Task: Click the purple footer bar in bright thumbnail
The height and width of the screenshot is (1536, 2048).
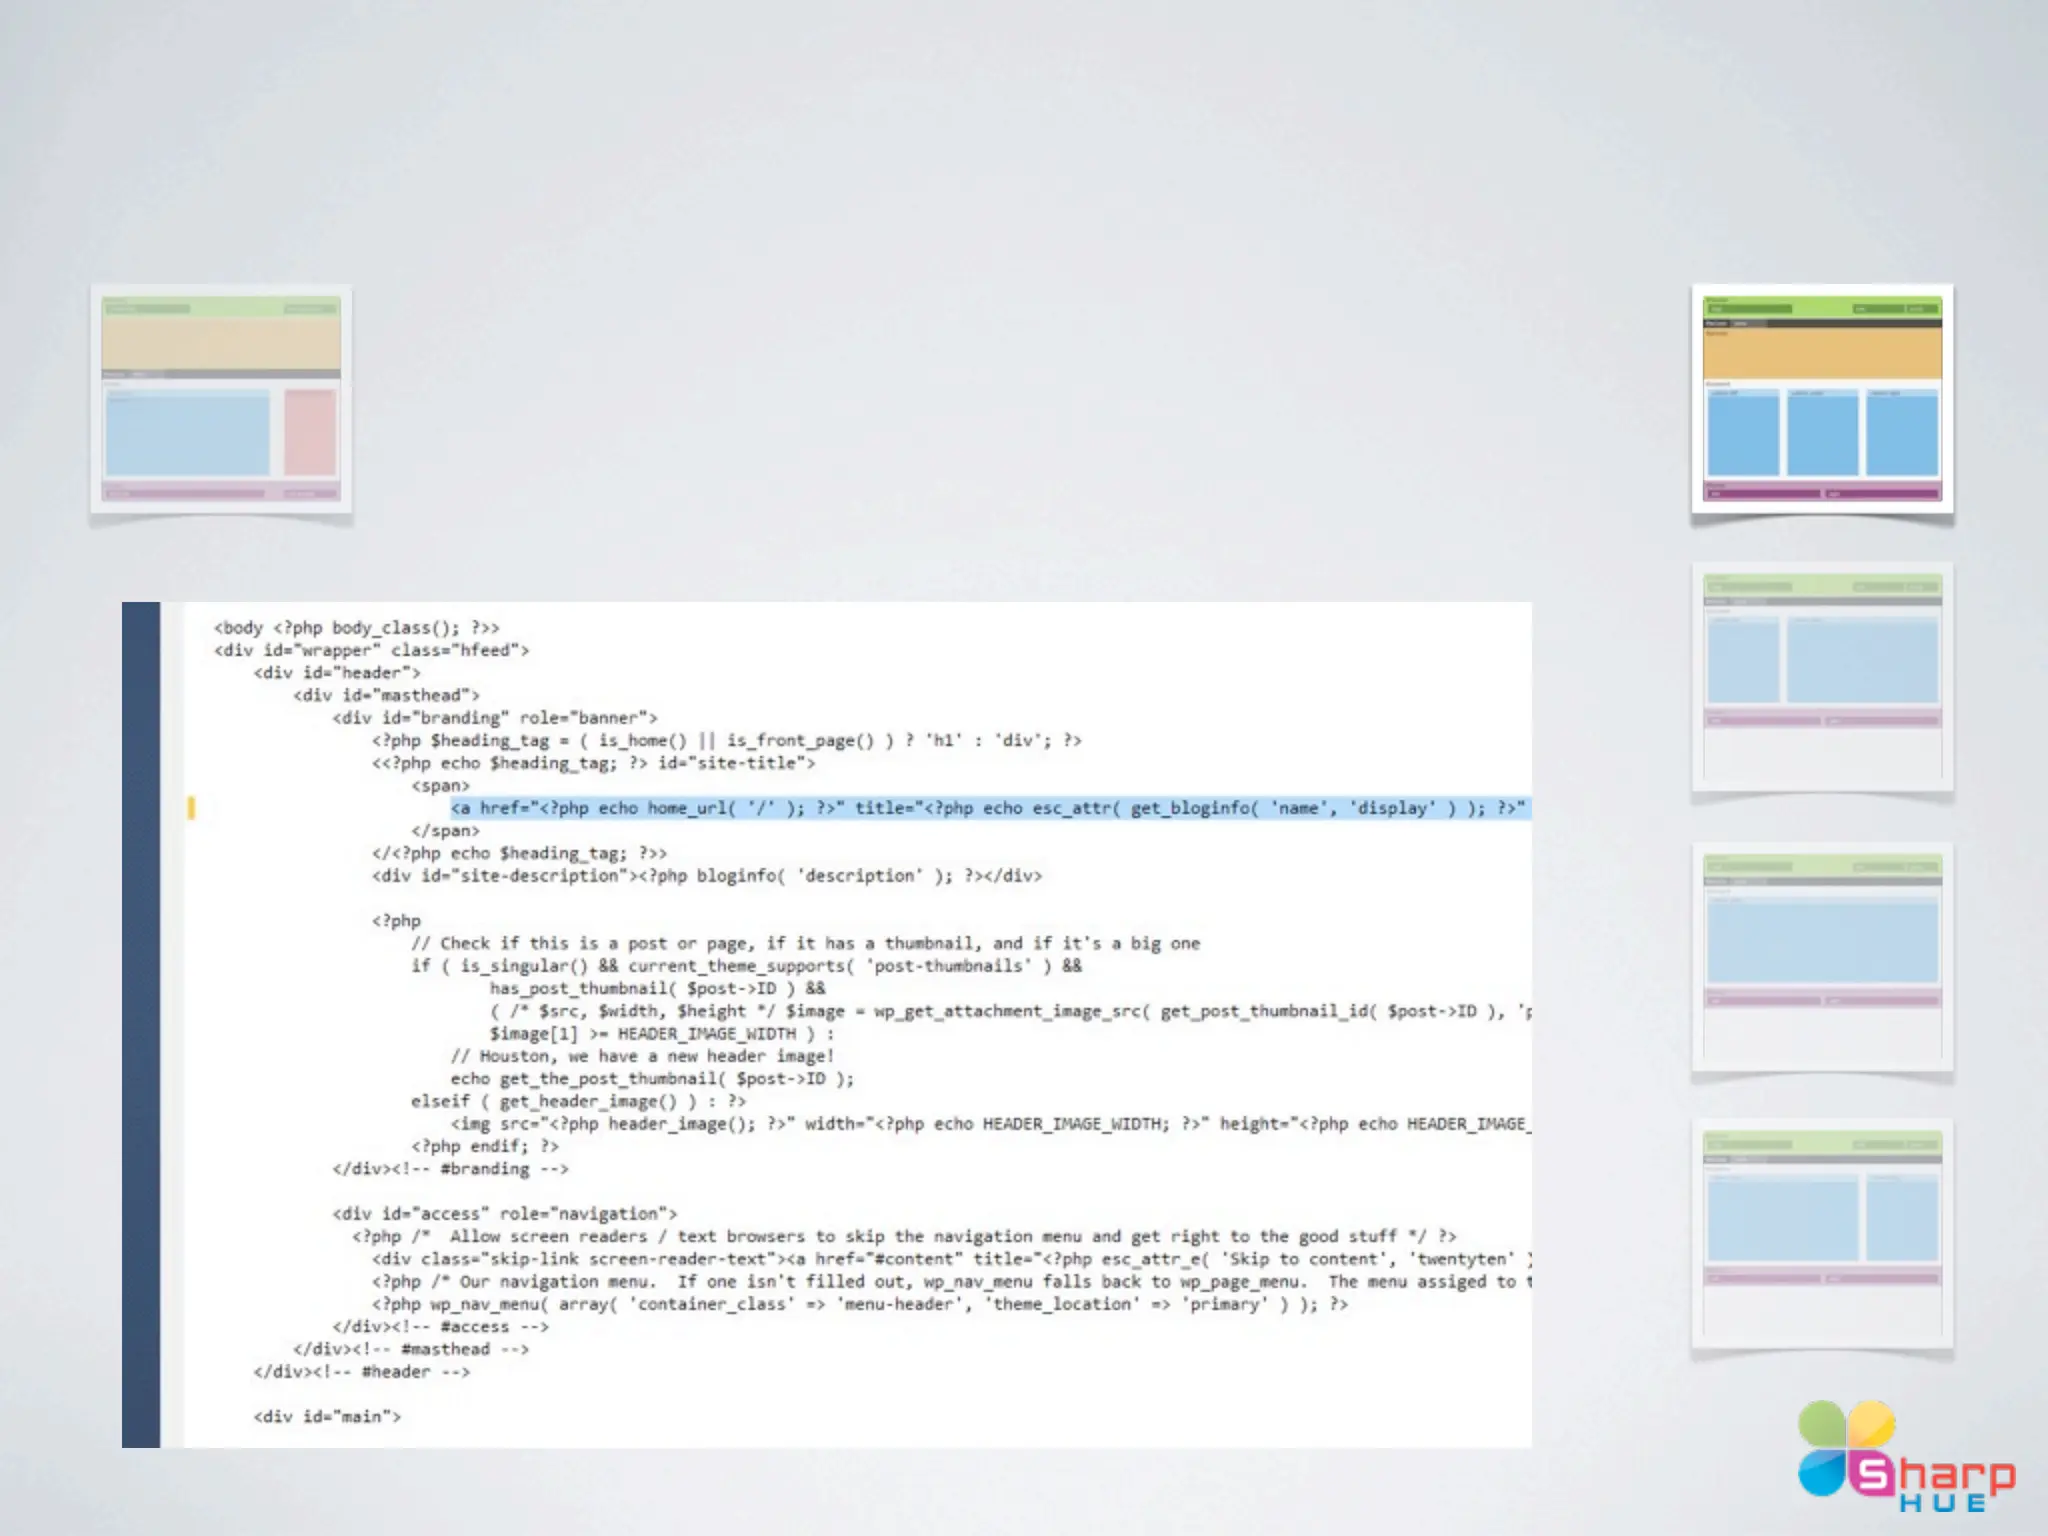Action: point(1822,492)
